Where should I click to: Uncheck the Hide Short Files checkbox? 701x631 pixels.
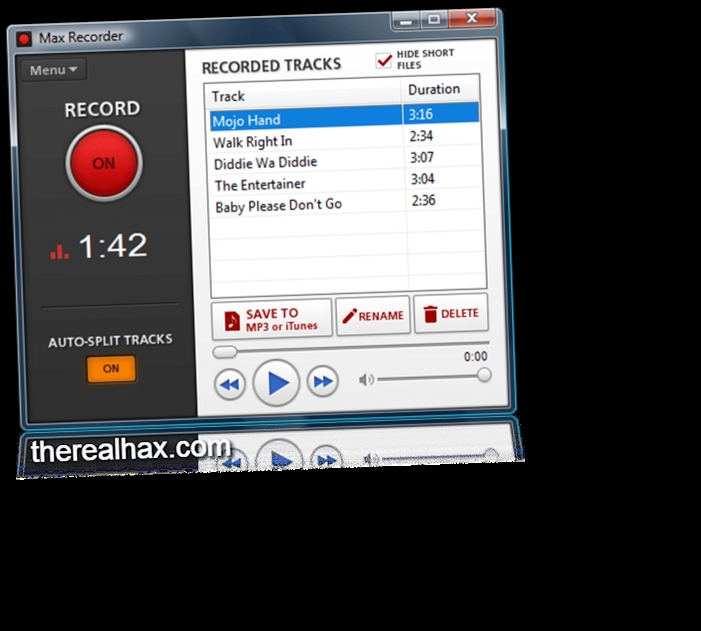coord(384,60)
